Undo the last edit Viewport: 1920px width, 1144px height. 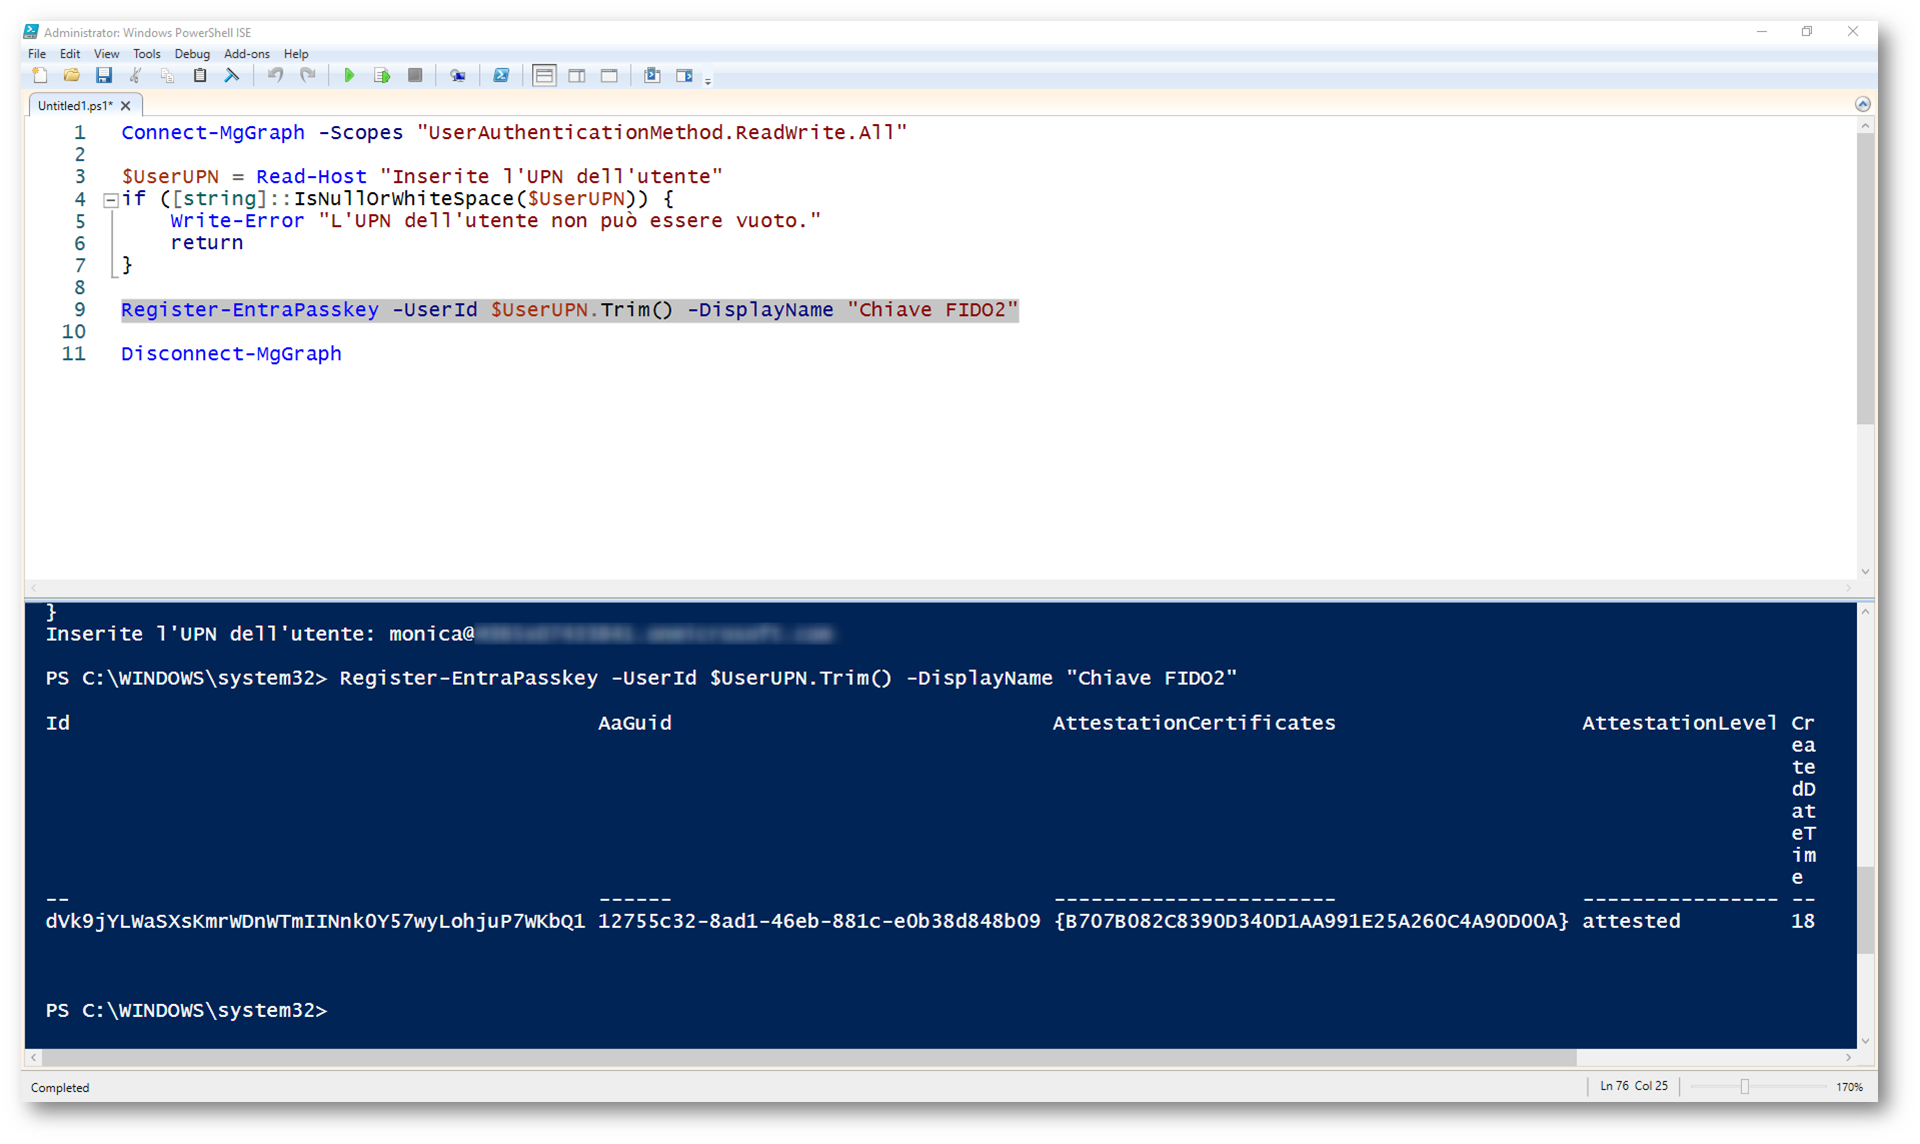(x=275, y=76)
